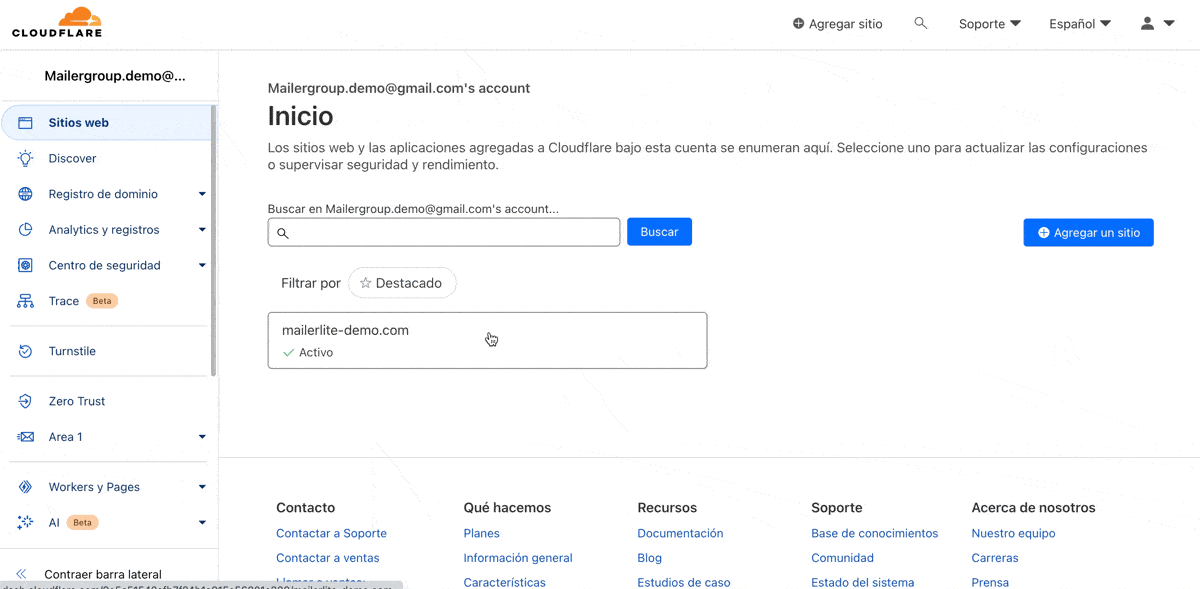Screen dimensions: 1200x589
Task: Click Contraer barra lateral
Action: tap(103, 574)
